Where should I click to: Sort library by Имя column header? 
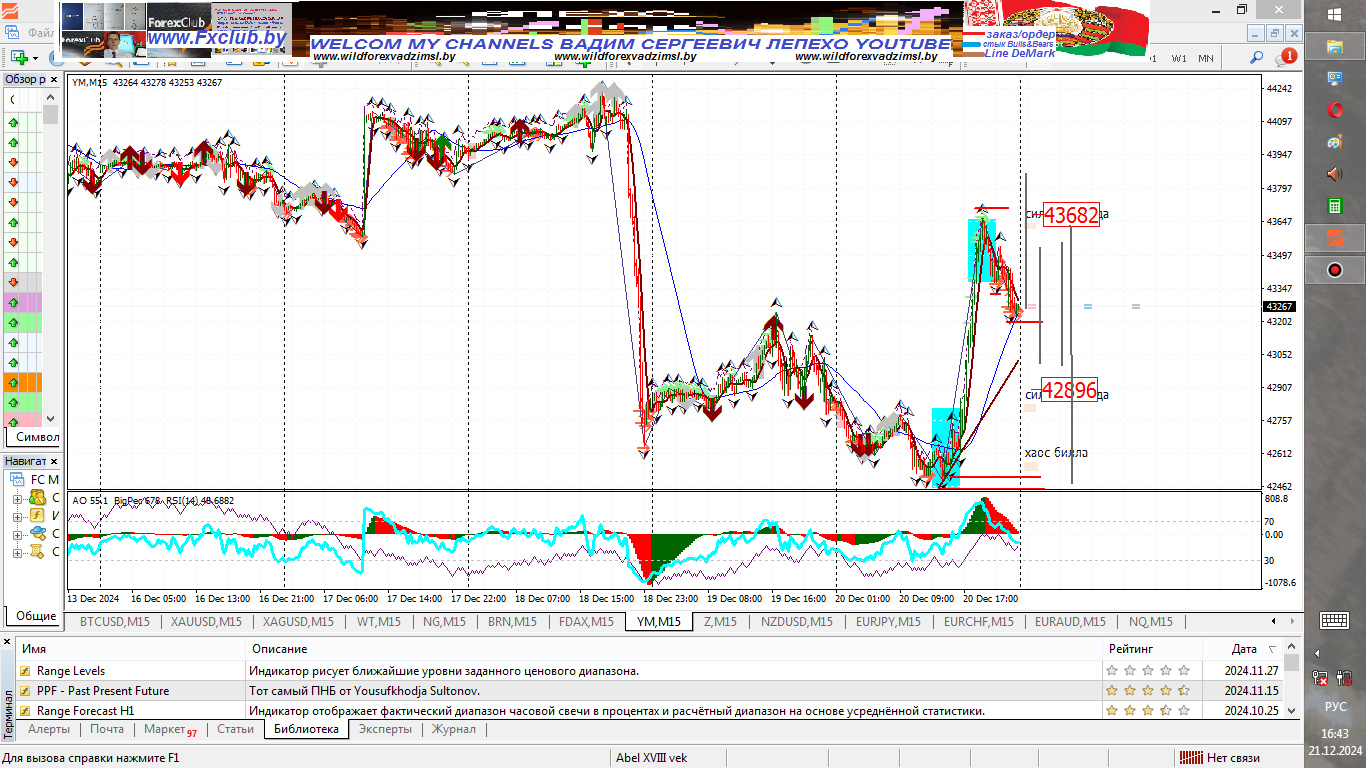pyautogui.click(x=130, y=649)
